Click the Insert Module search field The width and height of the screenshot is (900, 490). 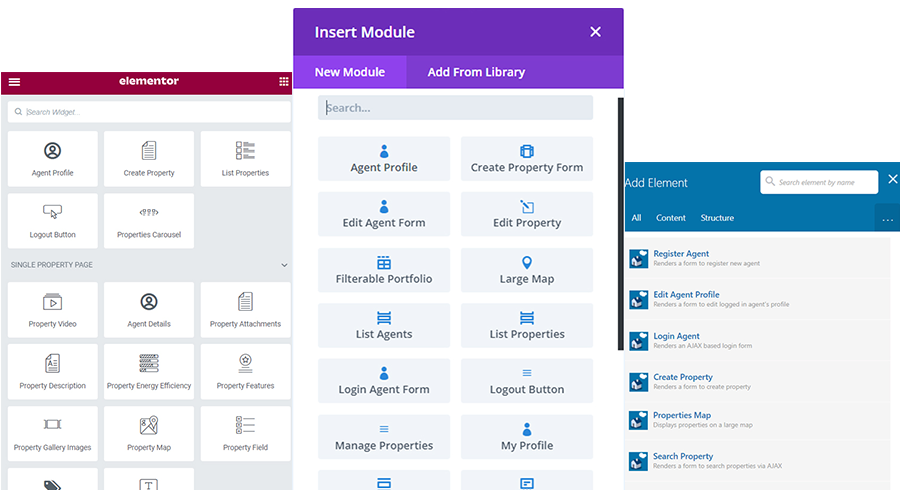coord(455,108)
